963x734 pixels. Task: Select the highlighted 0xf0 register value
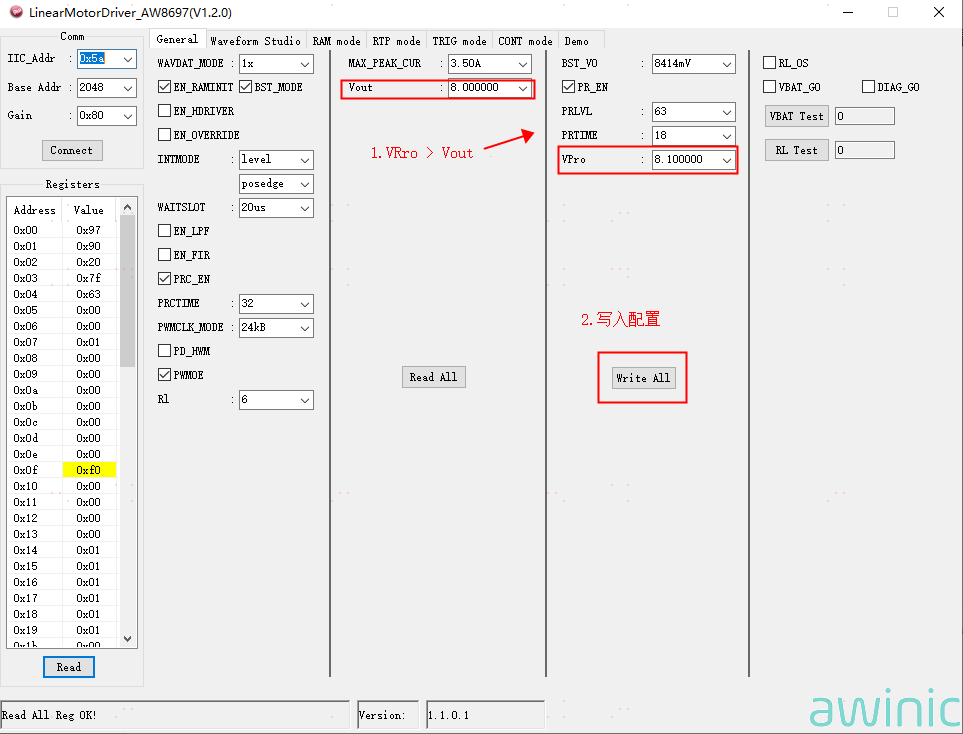89,470
